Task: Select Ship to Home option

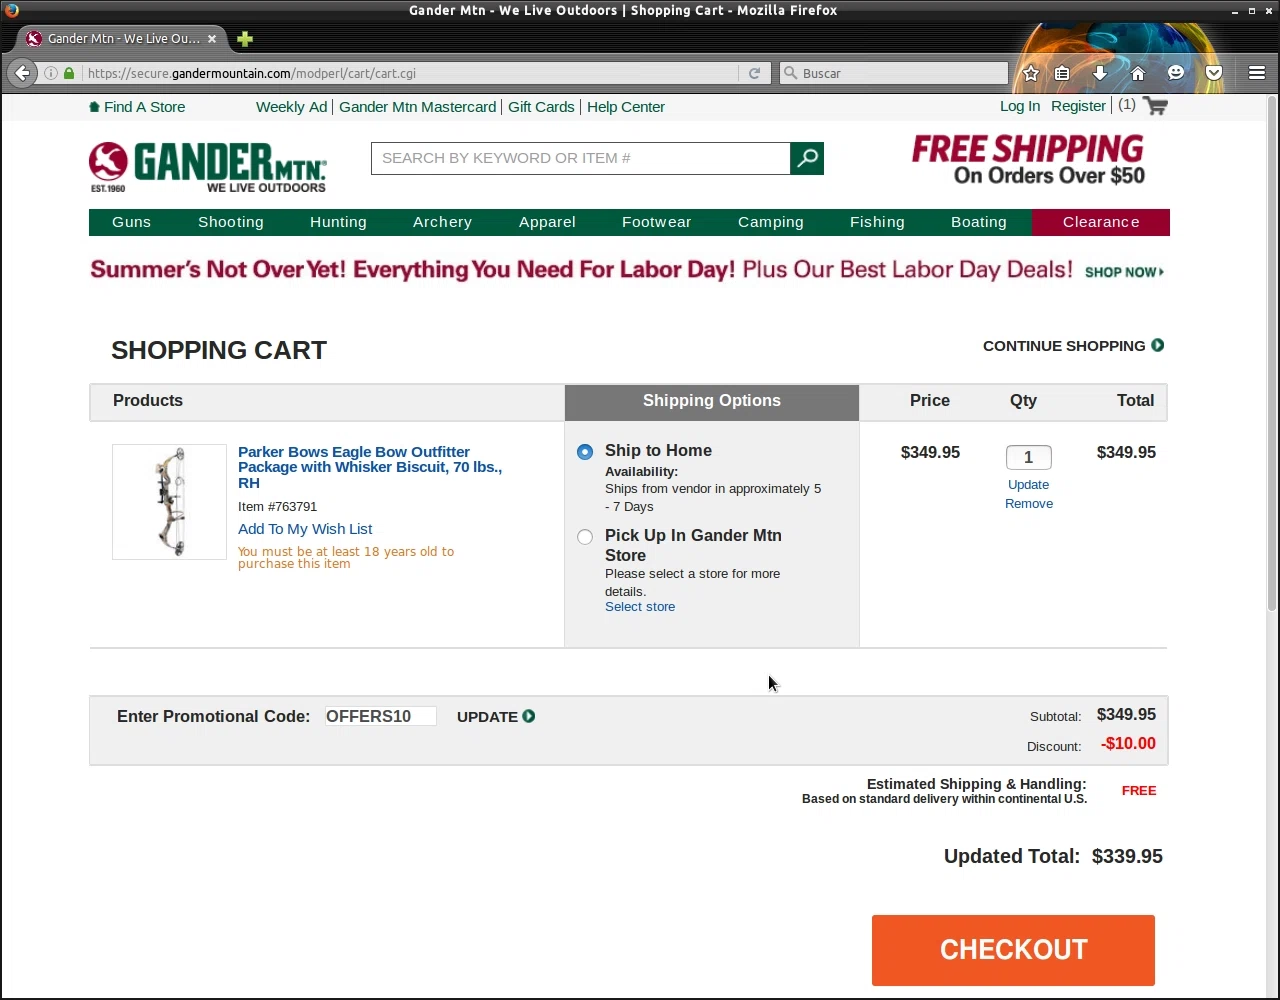Action: point(585,452)
